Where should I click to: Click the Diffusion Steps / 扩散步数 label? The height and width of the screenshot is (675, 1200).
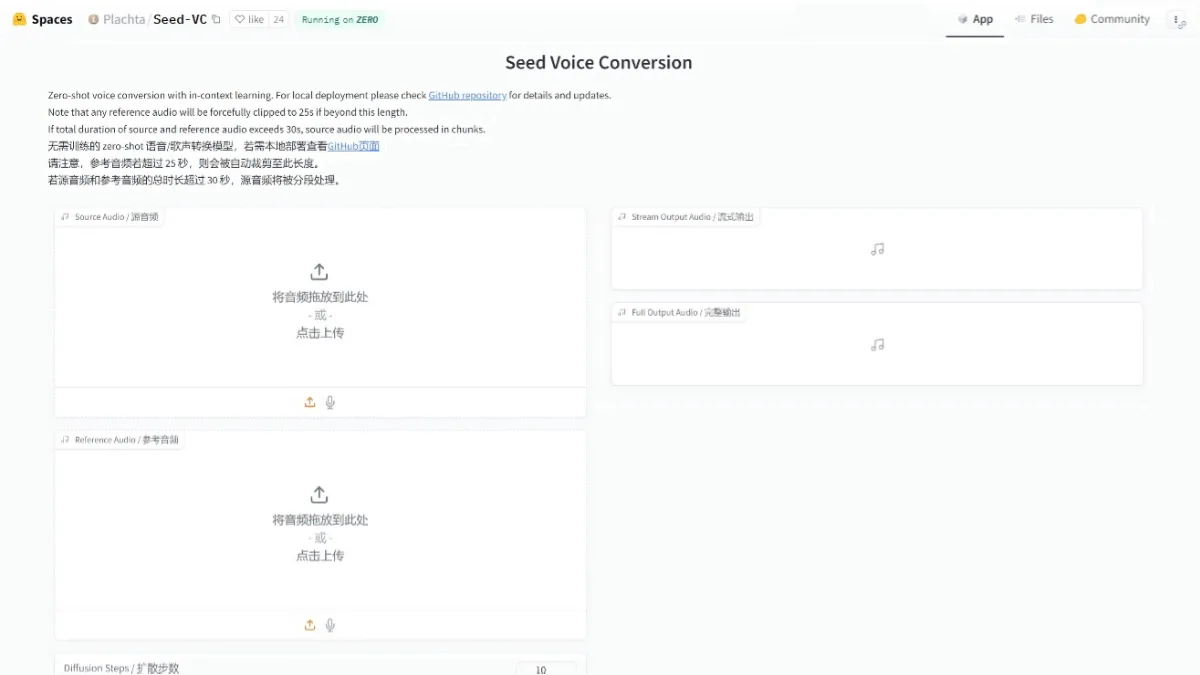tap(121, 668)
